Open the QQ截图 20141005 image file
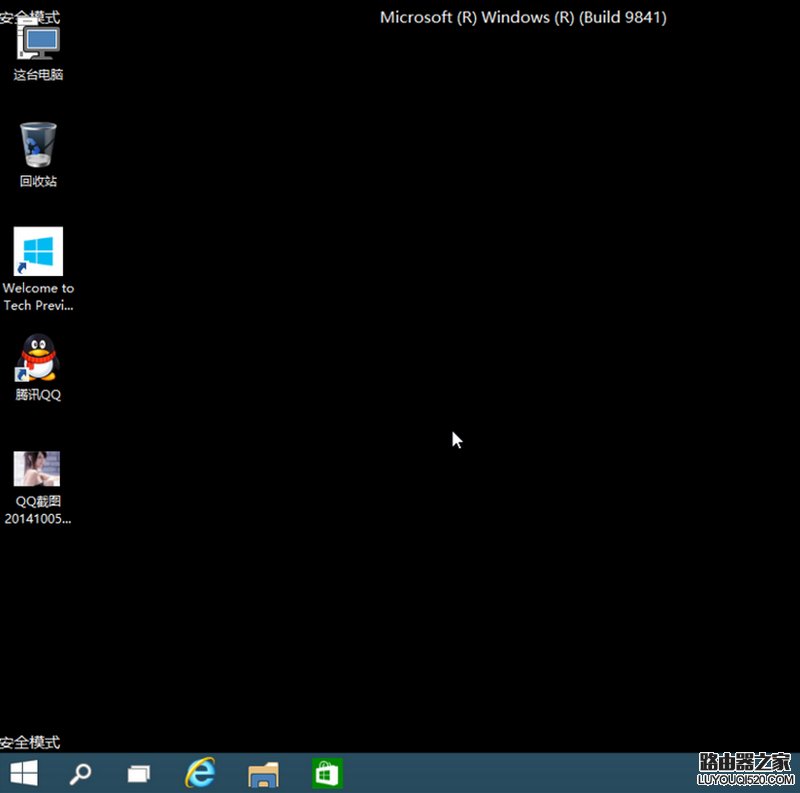 37,468
